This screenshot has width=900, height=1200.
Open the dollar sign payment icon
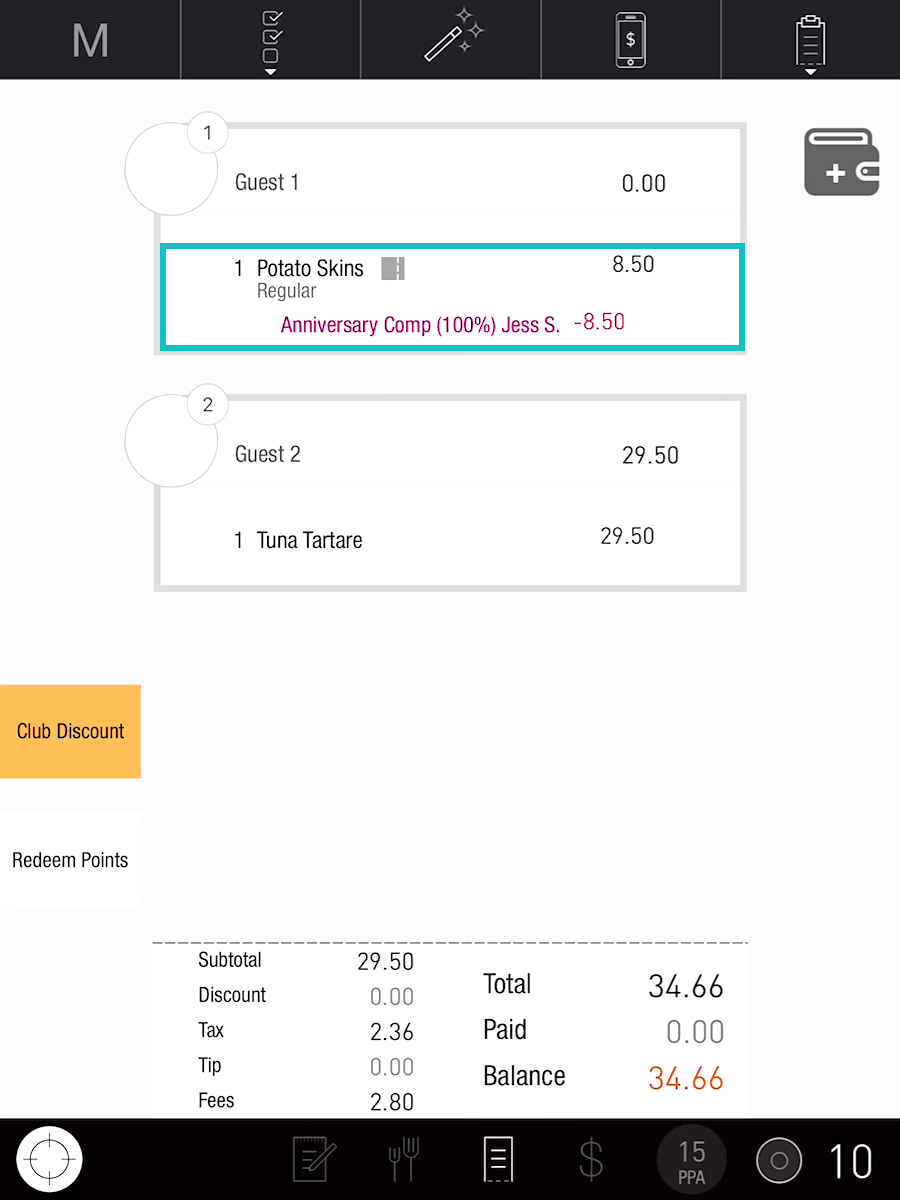pyautogui.click(x=591, y=1160)
